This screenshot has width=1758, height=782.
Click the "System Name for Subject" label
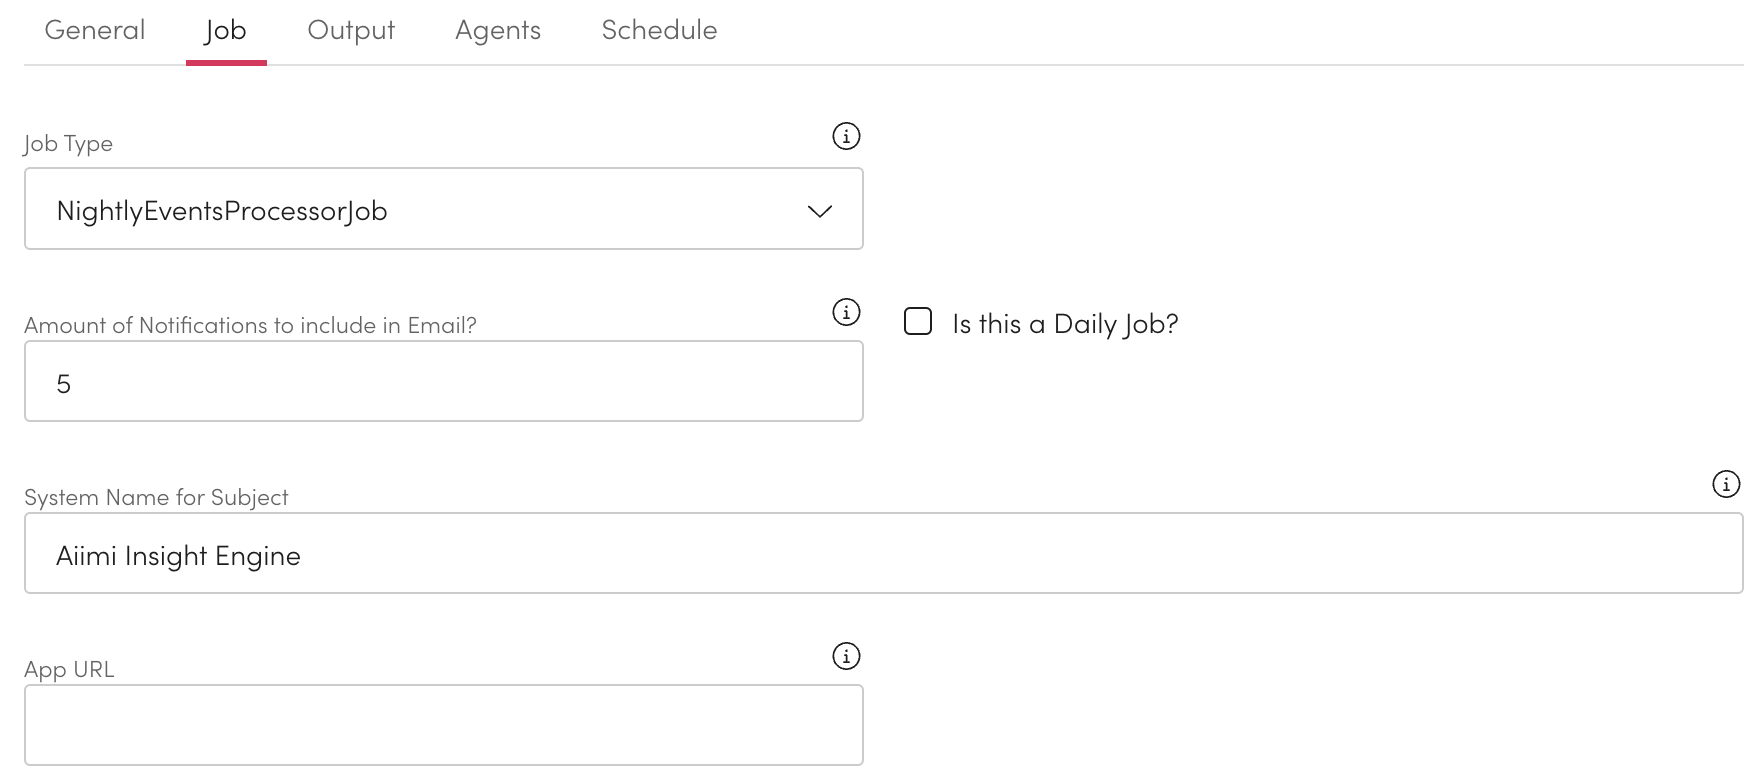click(156, 498)
